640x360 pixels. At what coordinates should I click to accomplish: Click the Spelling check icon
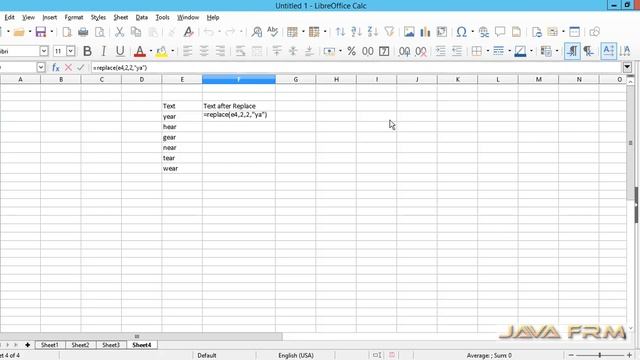pyautogui.click(x=272, y=32)
